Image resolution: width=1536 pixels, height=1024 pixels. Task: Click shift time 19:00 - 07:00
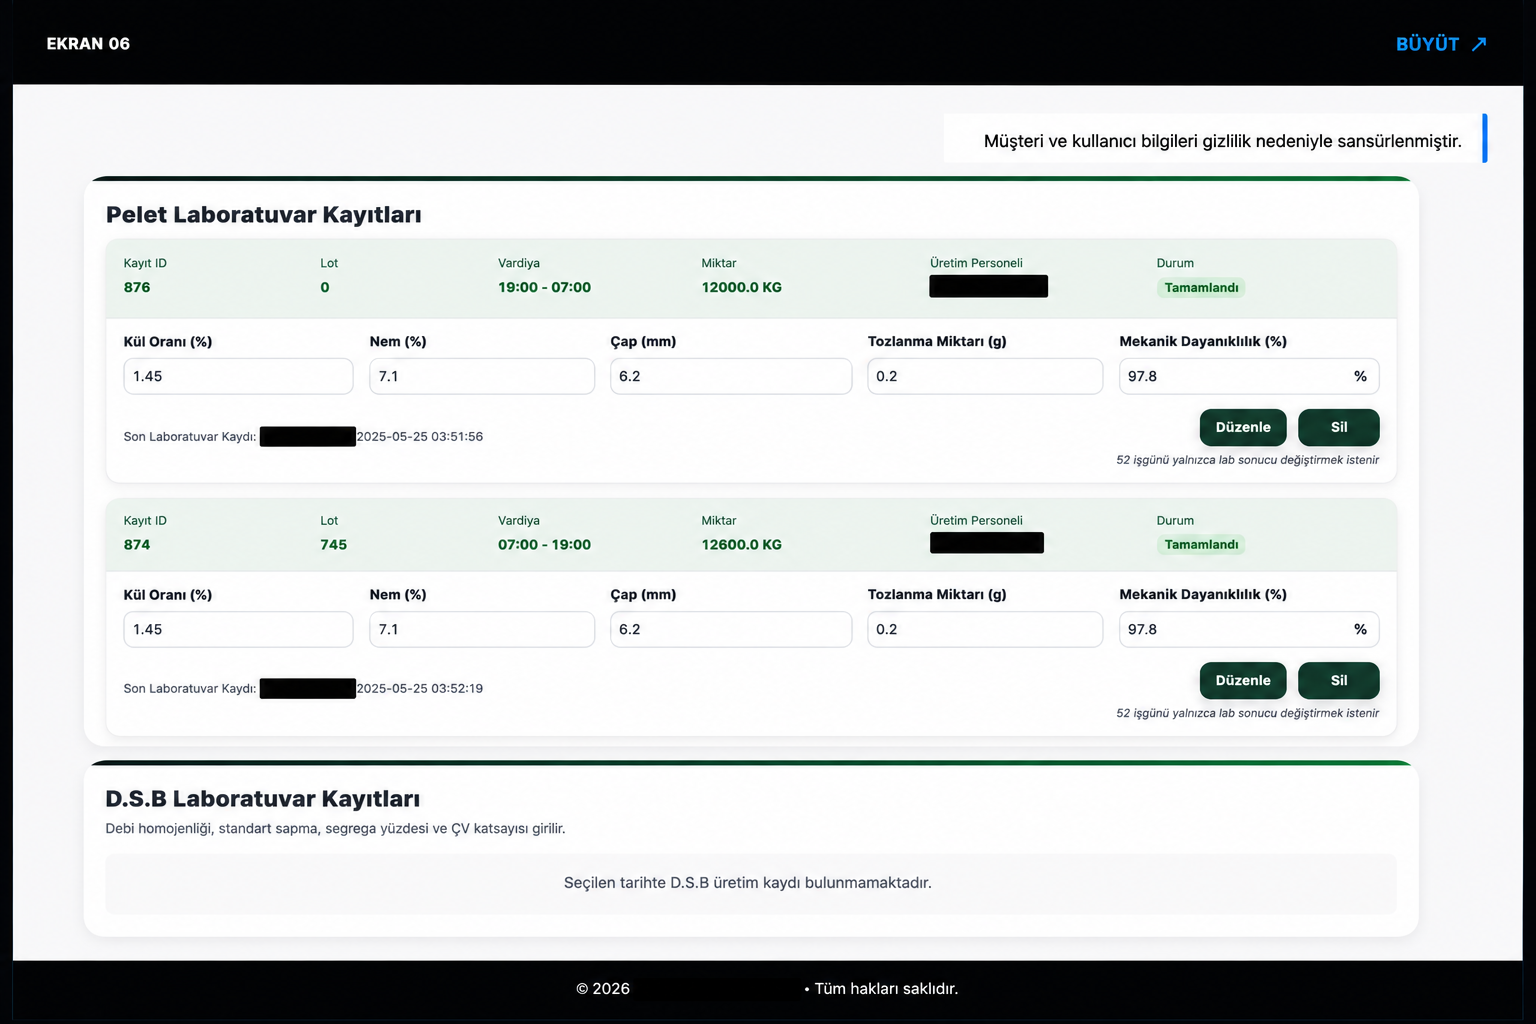click(544, 287)
